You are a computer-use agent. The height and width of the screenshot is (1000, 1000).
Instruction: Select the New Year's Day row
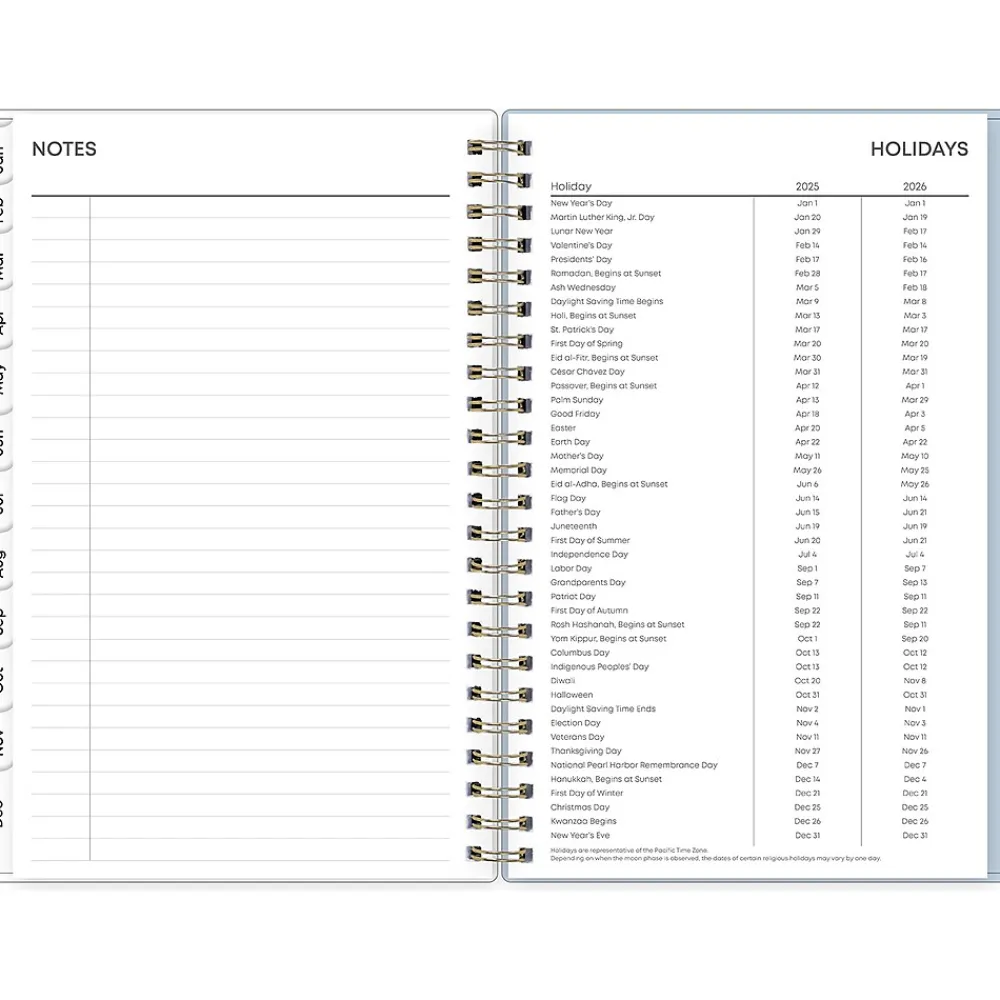click(581, 203)
